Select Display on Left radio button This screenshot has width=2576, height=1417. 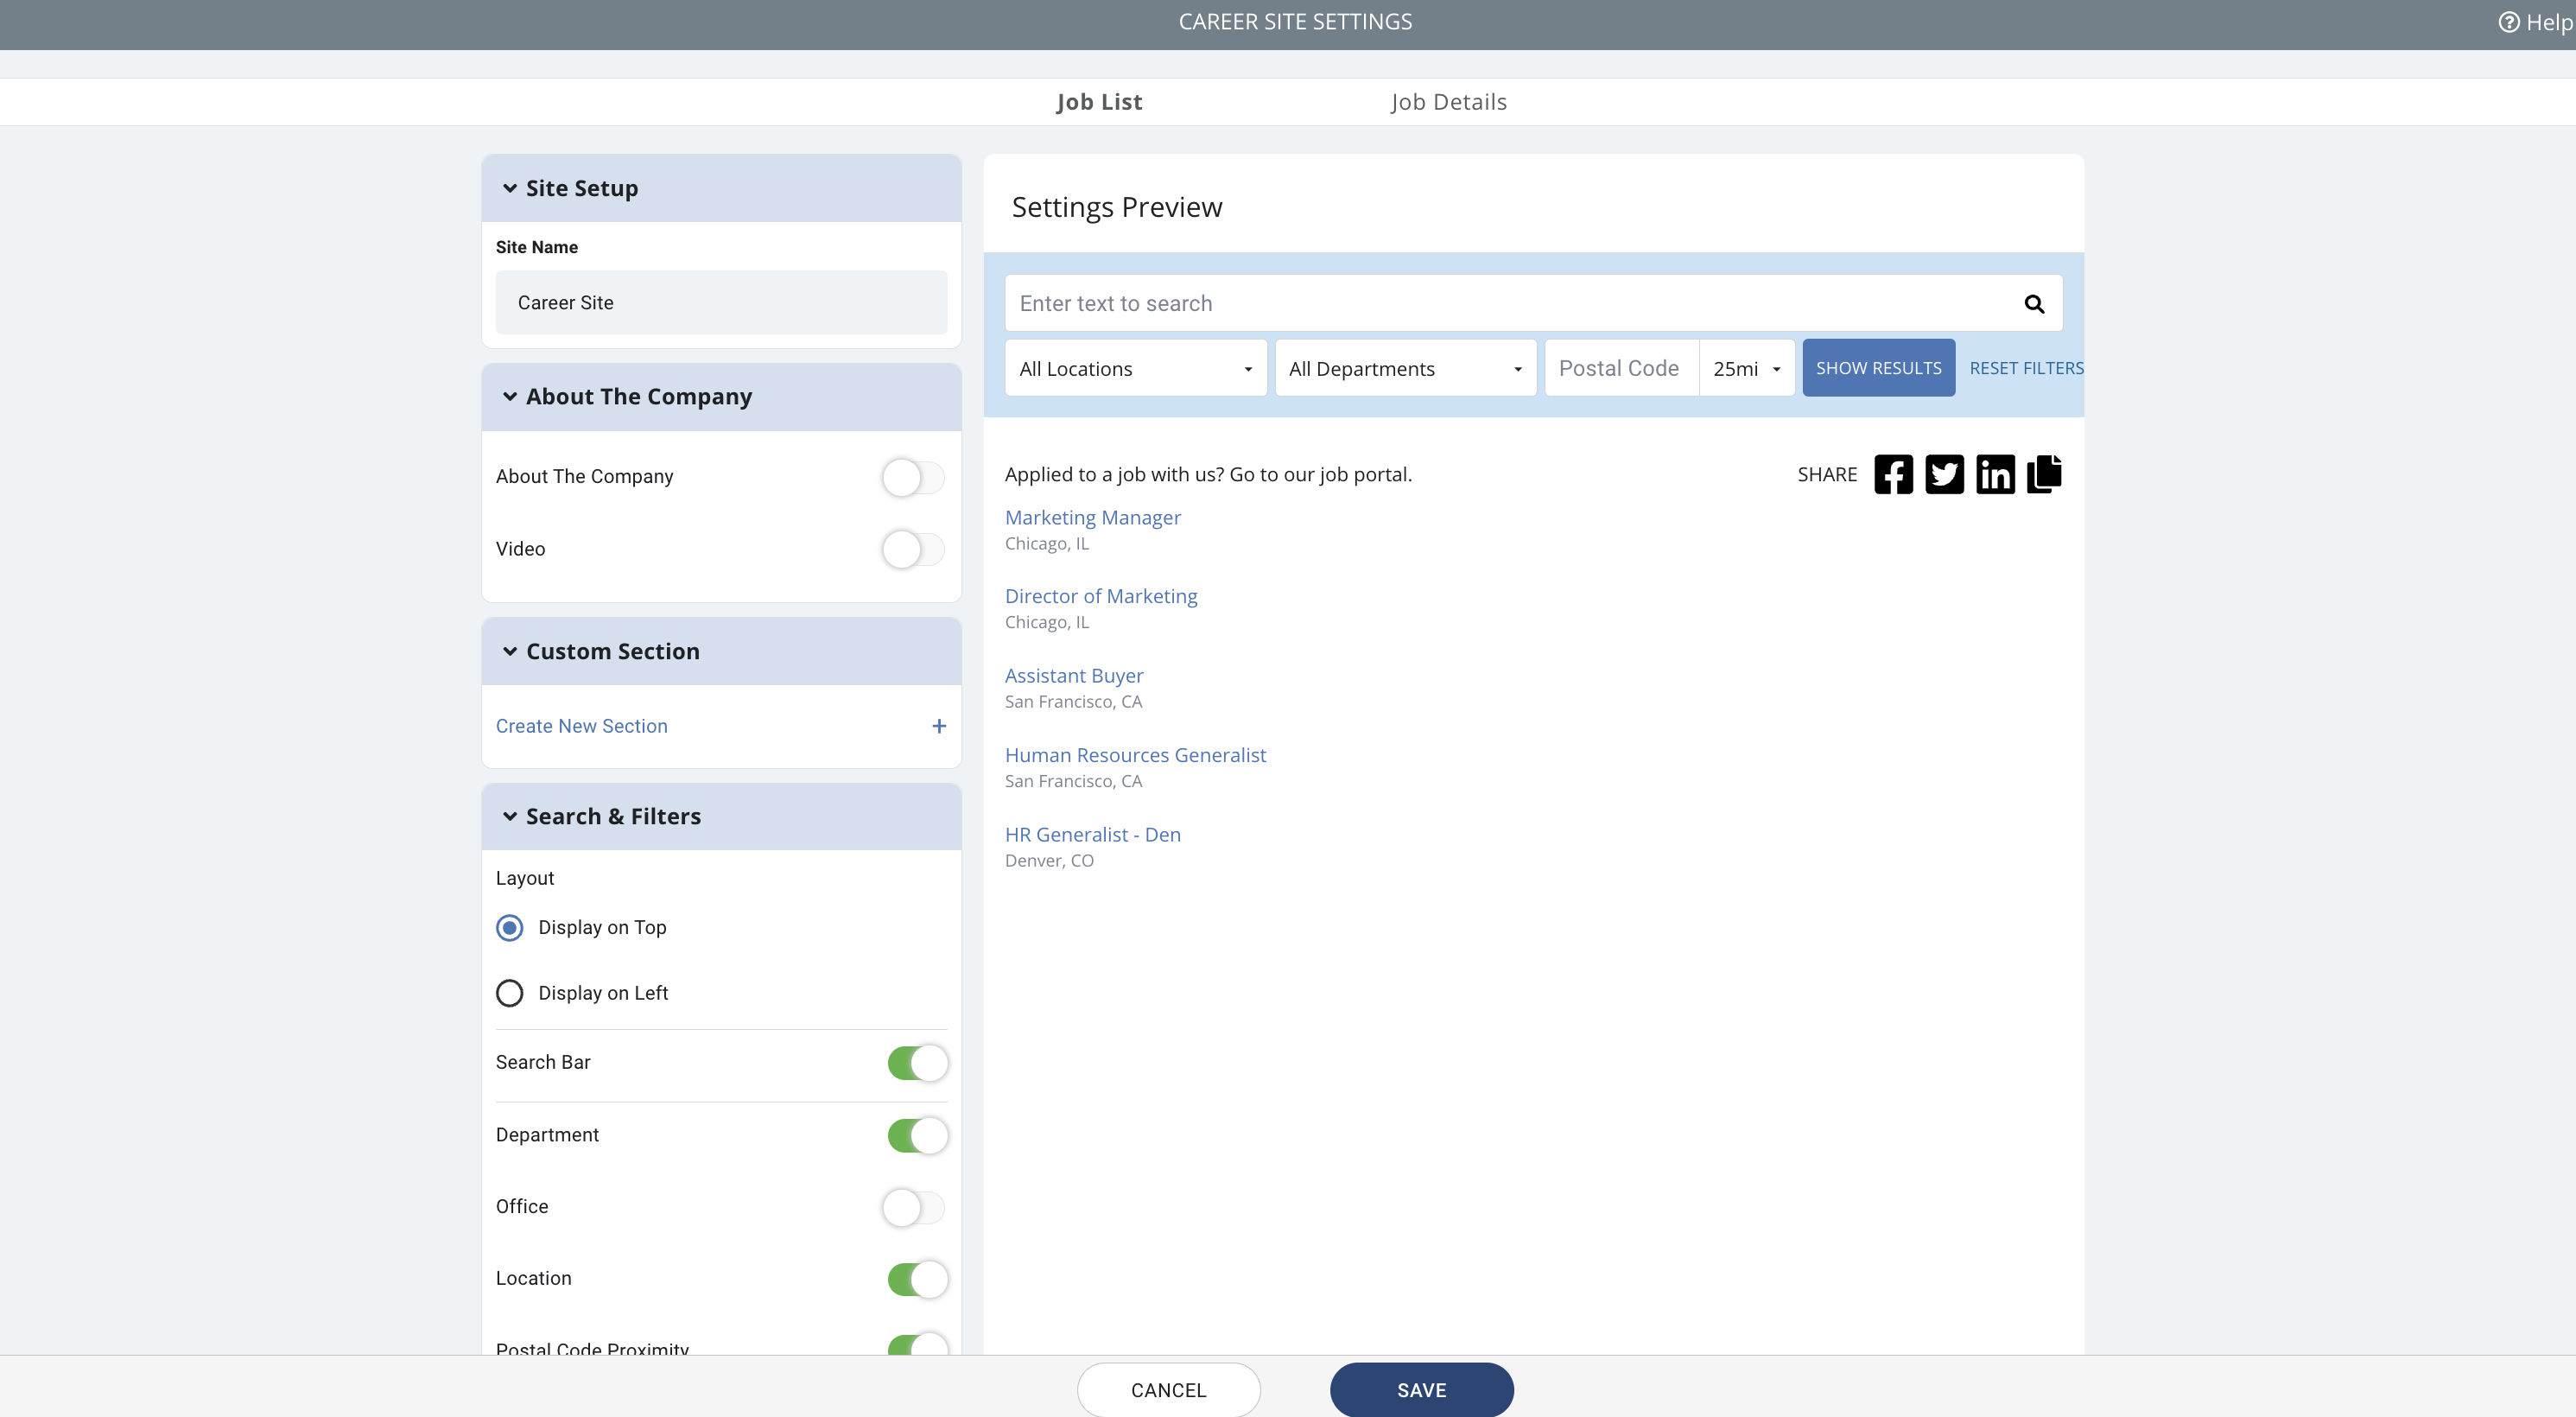(x=510, y=993)
